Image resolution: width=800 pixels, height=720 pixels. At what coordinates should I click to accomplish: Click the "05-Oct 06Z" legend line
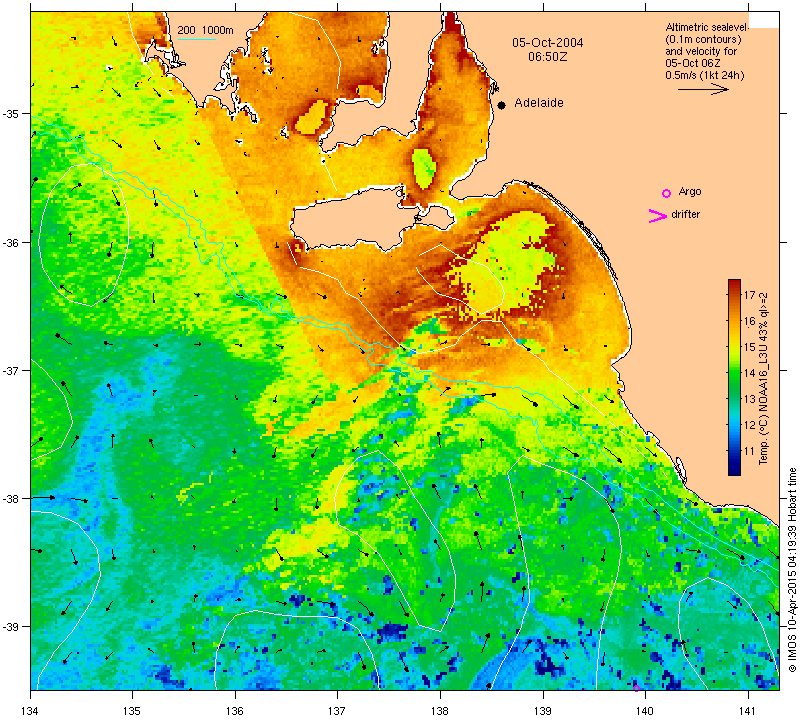pos(692,63)
